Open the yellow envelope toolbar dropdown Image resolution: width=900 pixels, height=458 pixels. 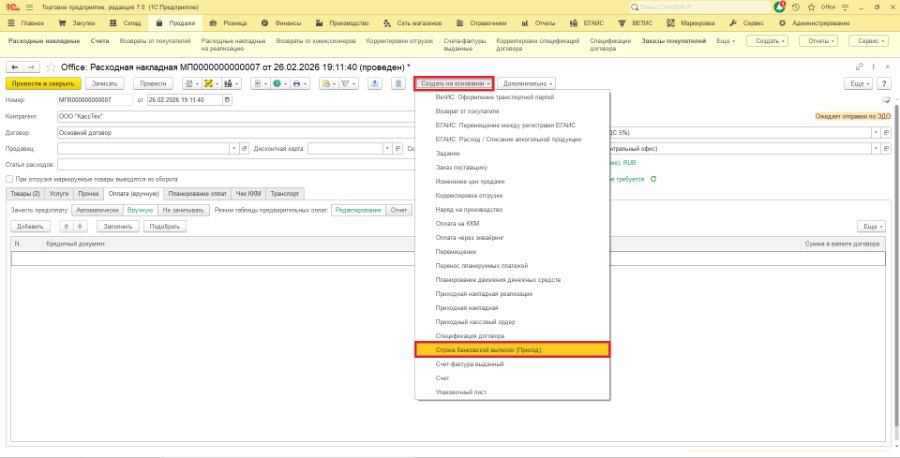click(x=328, y=84)
